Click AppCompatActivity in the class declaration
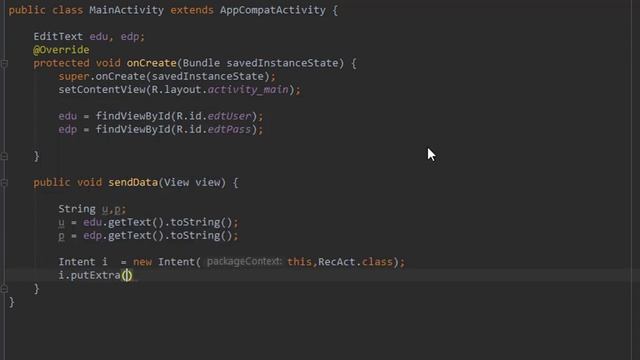This screenshot has height=360, width=640. [273, 10]
